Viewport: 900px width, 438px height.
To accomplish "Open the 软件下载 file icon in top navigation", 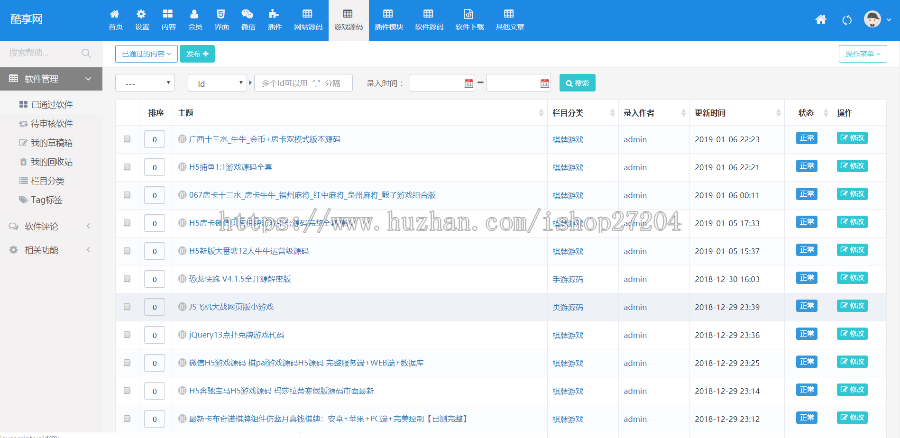I will (469, 14).
